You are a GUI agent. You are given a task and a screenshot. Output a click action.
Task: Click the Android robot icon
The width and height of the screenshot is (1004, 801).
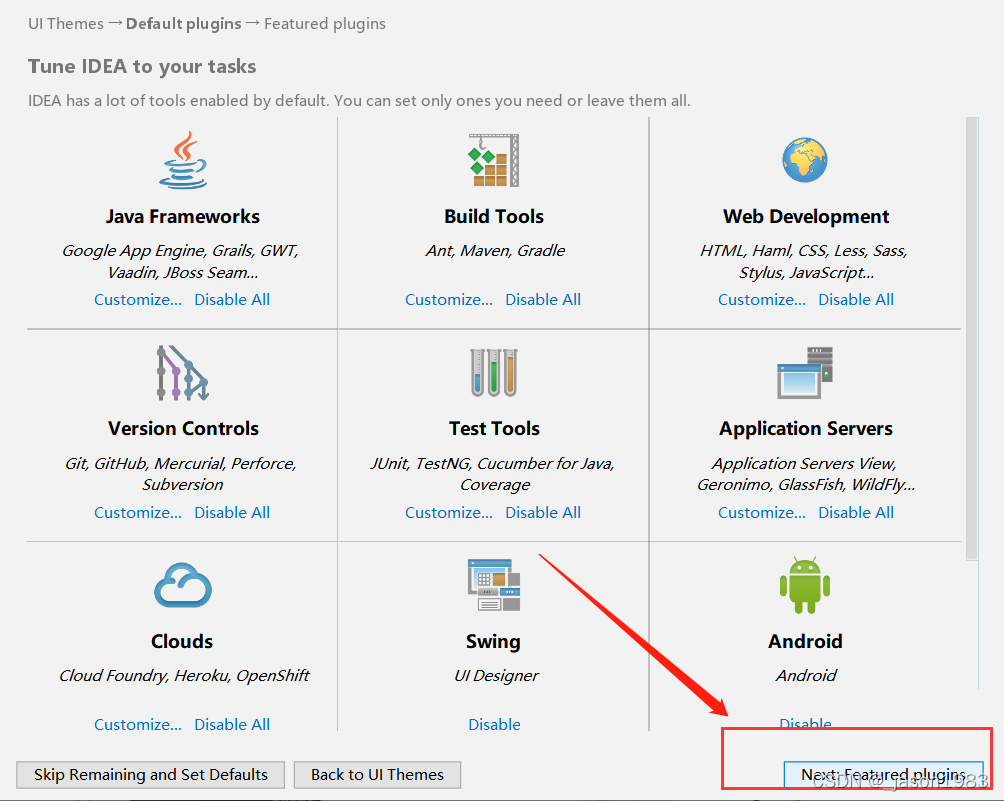(805, 585)
